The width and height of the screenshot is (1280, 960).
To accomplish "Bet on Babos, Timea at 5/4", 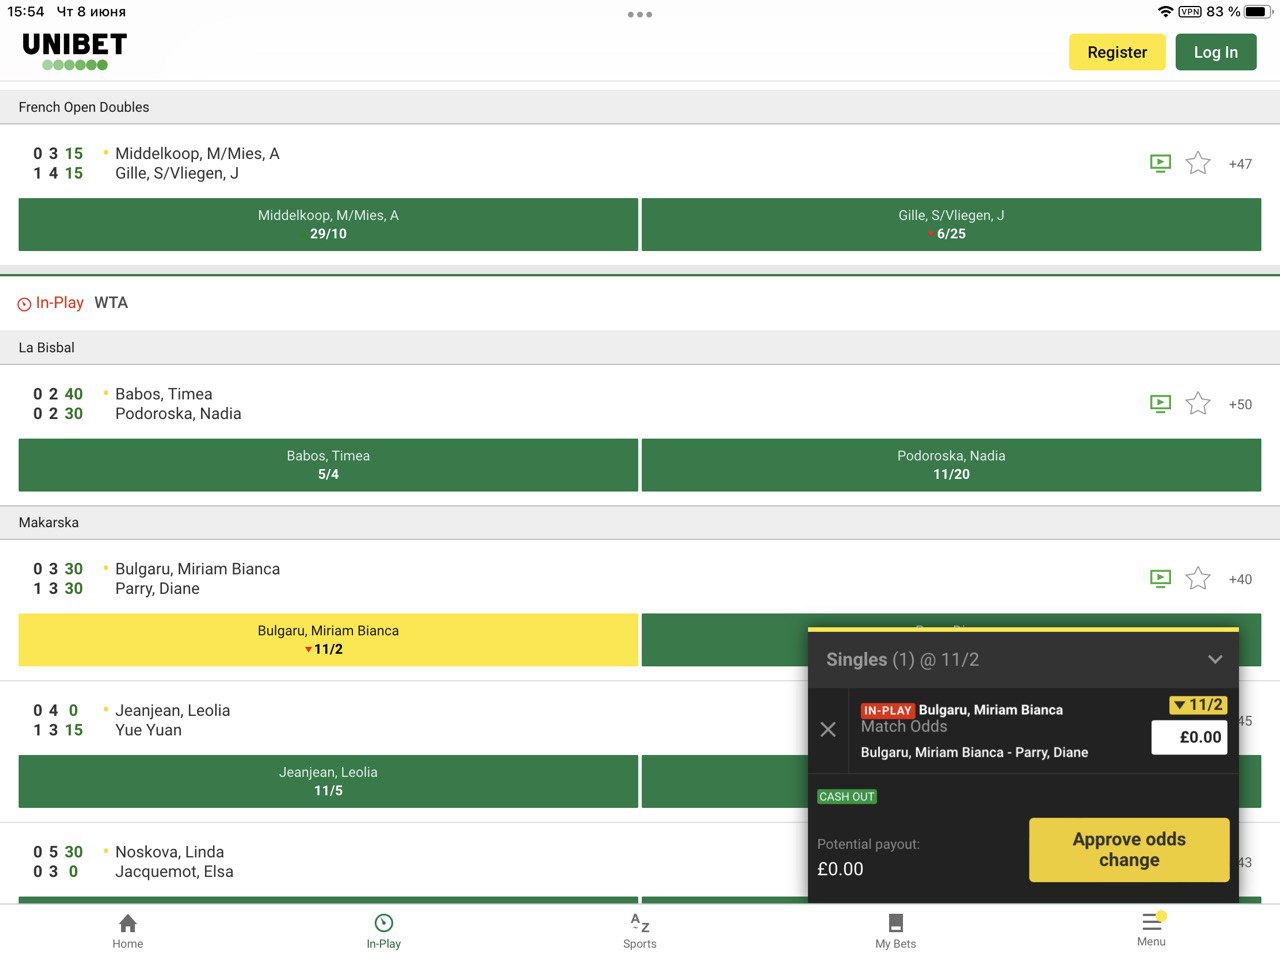I will point(328,465).
